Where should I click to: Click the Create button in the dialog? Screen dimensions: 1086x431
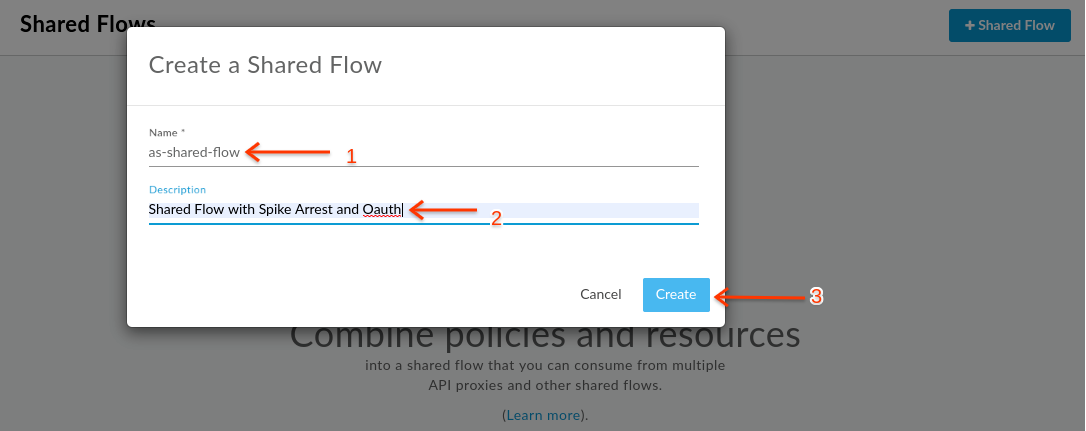click(x=676, y=294)
